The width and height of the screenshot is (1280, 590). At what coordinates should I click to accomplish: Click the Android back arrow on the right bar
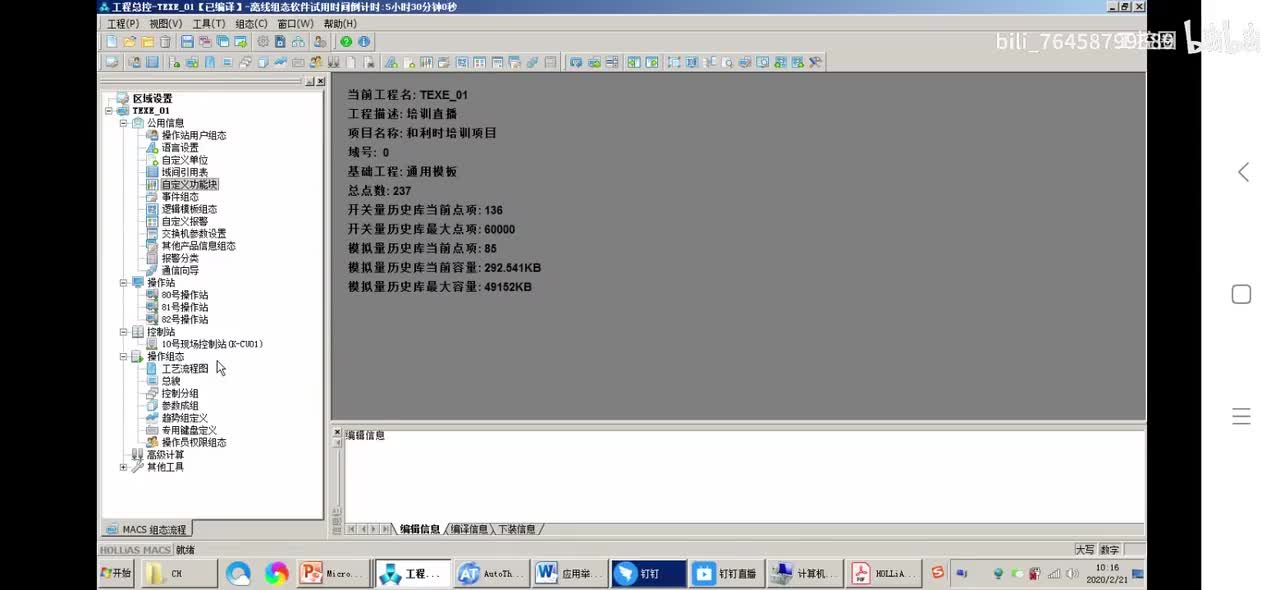[x=1243, y=172]
